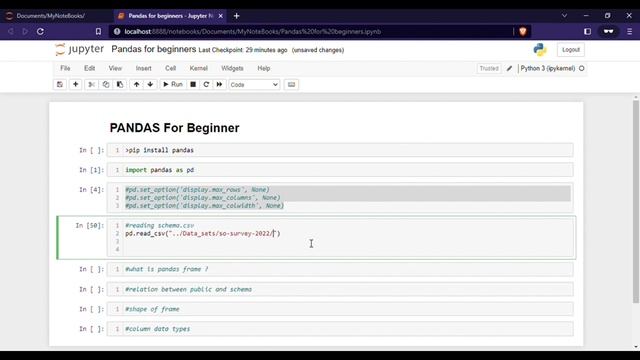The width and height of the screenshot is (640, 360).
Task: Click the In [50] cell prompt
Action: coord(90,225)
